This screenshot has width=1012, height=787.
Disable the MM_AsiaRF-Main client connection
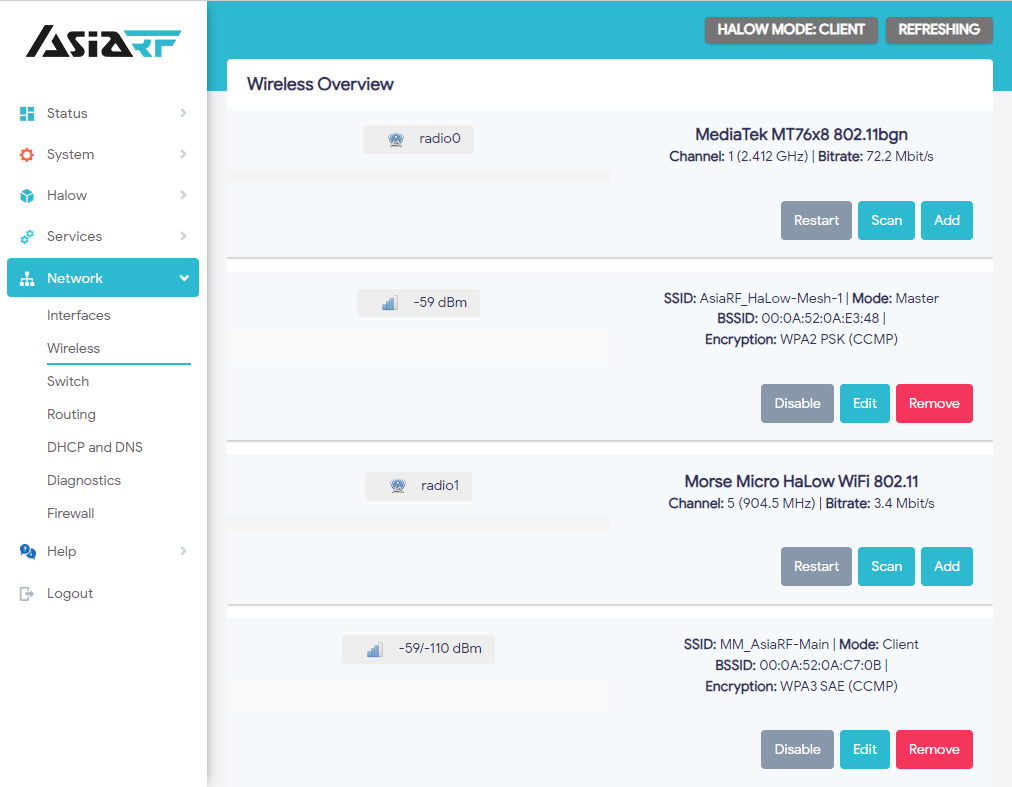797,749
